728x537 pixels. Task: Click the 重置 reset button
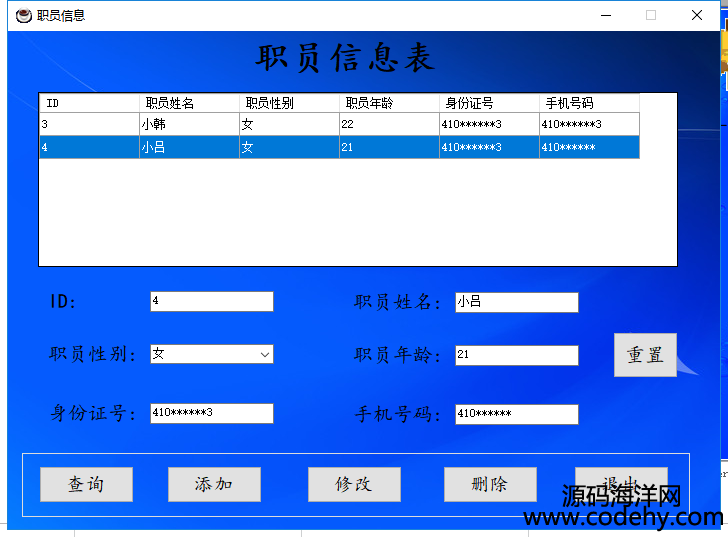(x=645, y=355)
